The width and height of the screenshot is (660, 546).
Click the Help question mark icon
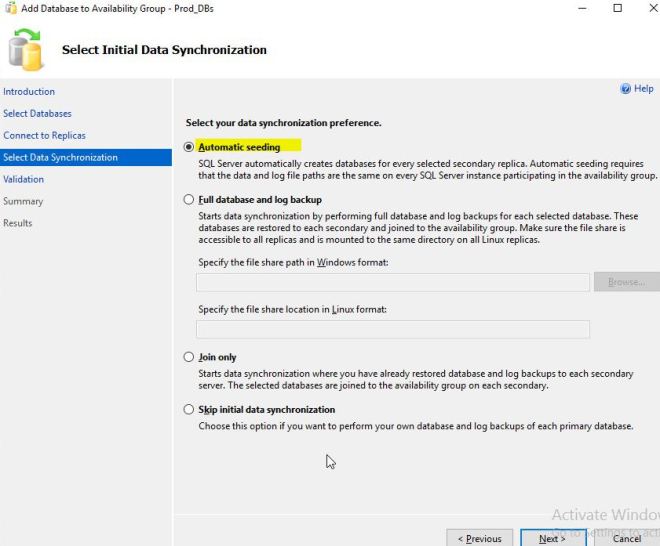pyautogui.click(x=626, y=89)
